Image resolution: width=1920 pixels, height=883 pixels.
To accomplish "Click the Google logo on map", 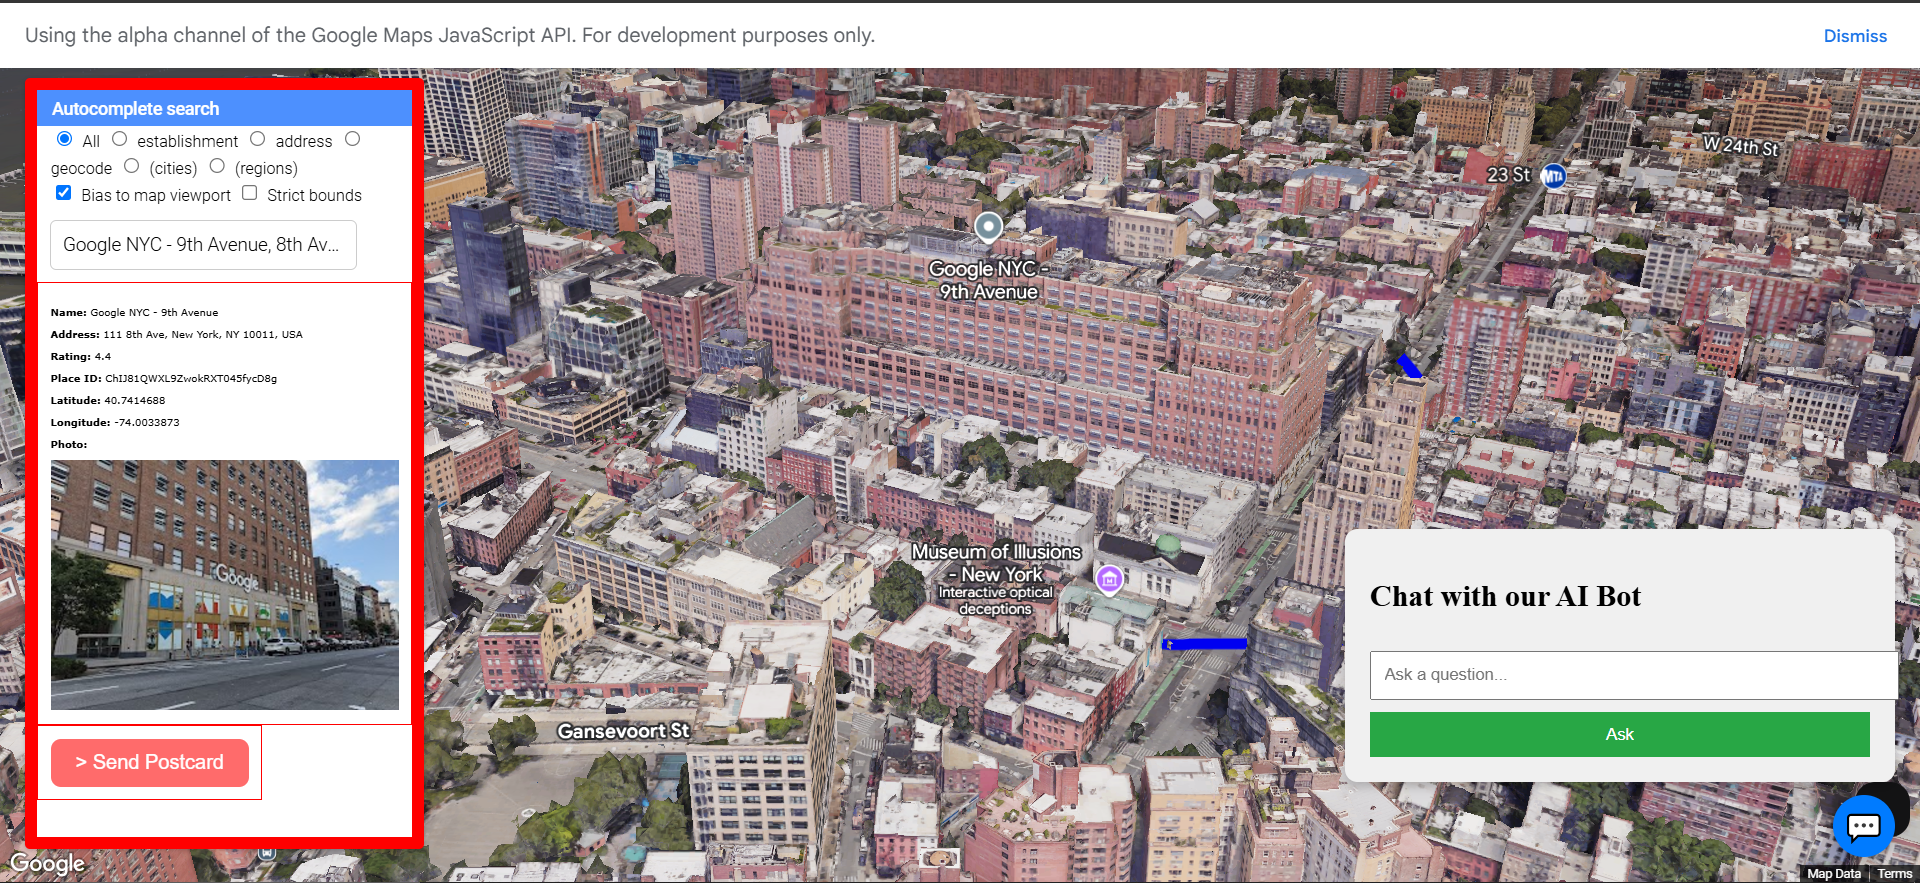I will pyautogui.click(x=47, y=864).
